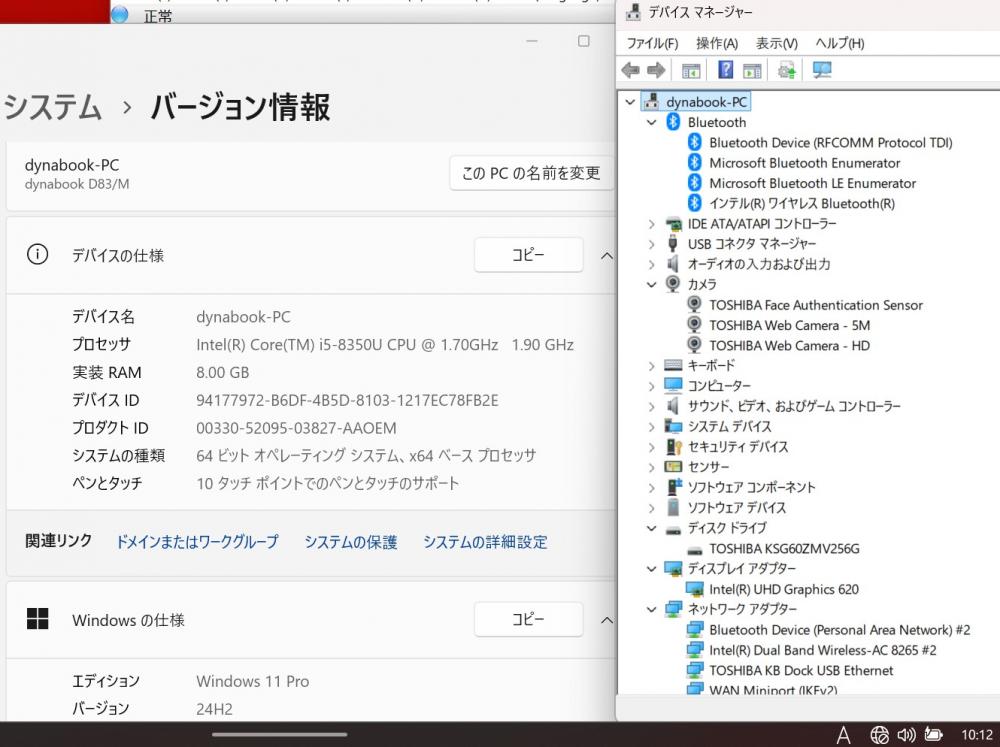Screen dimensions: 1000x747
Task: Select TOSHIBA Face Authentication Sensor
Action: (816, 305)
